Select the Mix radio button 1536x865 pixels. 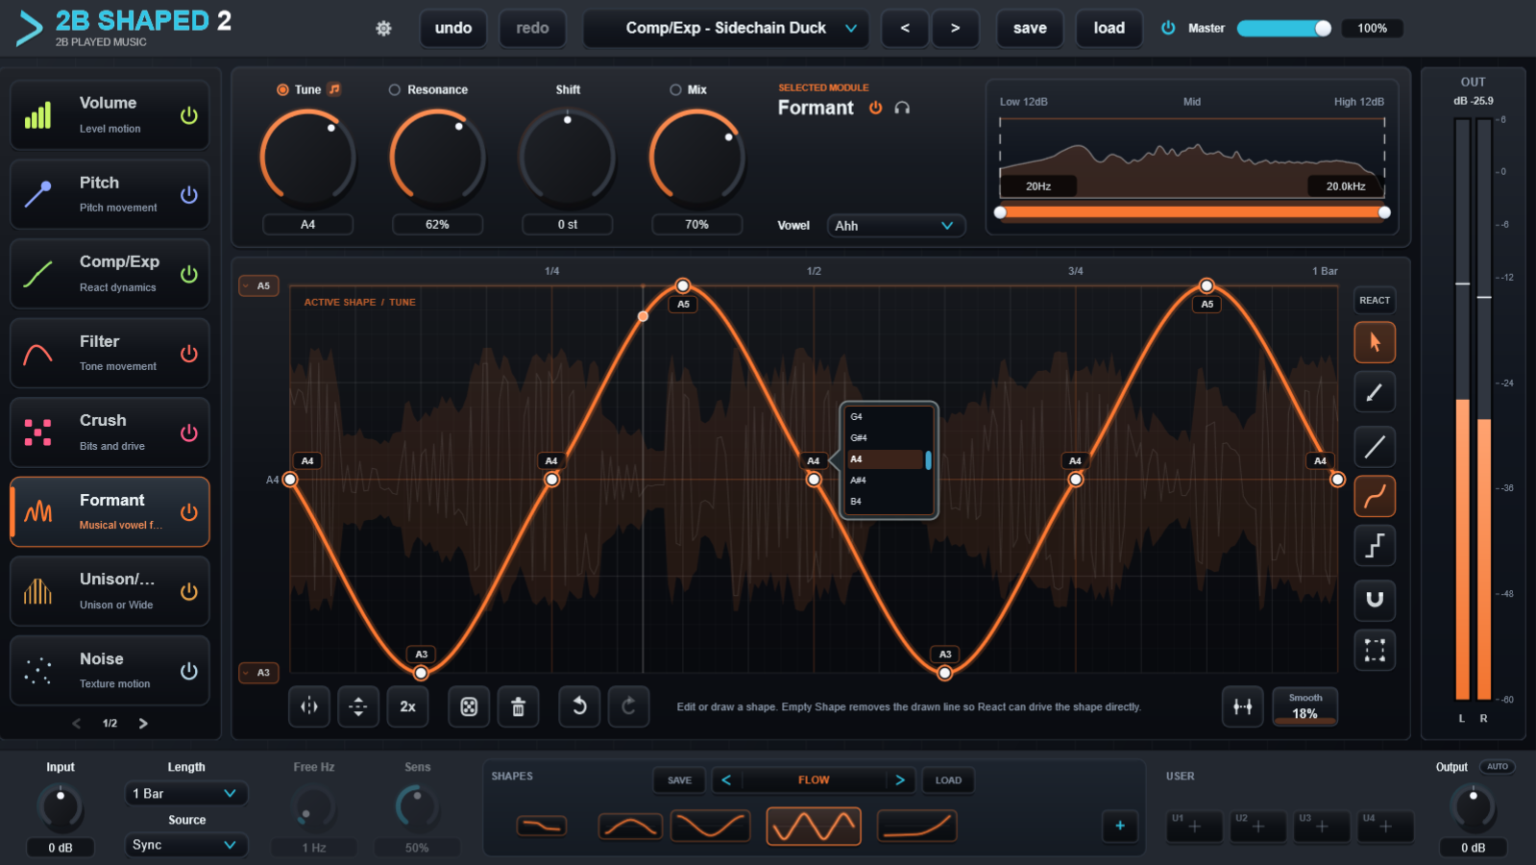(676, 90)
